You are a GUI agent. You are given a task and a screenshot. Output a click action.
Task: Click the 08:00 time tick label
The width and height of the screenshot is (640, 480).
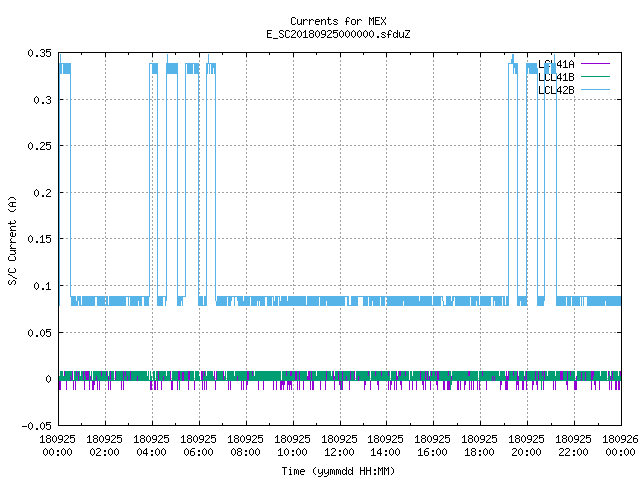pos(245,452)
